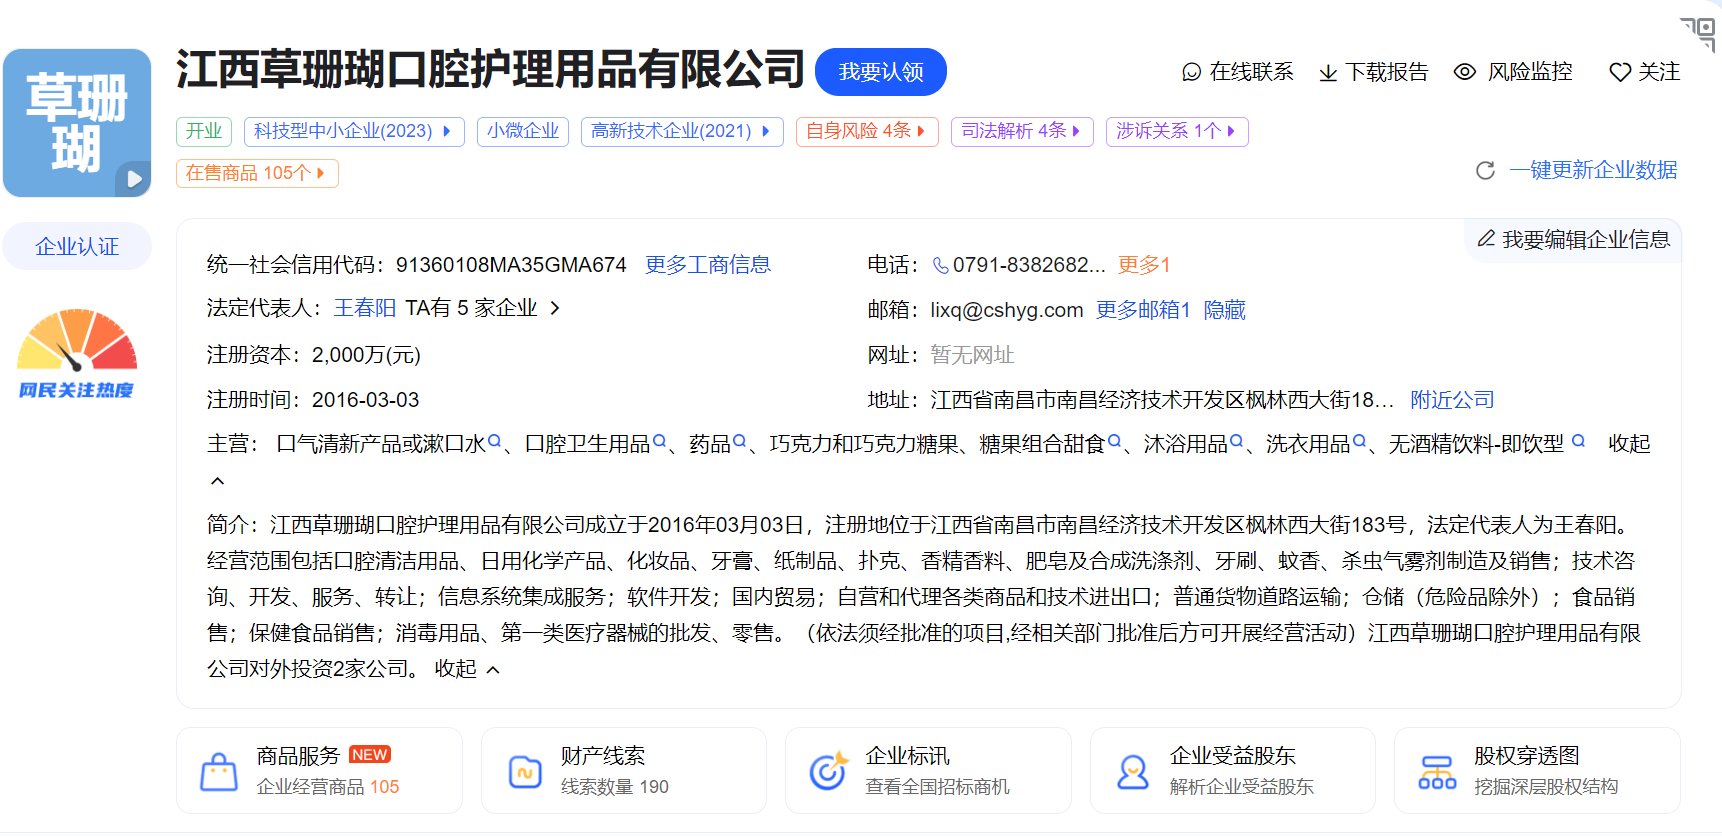Open the 更多工商信息 link
The image size is (1722, 837).
click(x=707, y=265)
